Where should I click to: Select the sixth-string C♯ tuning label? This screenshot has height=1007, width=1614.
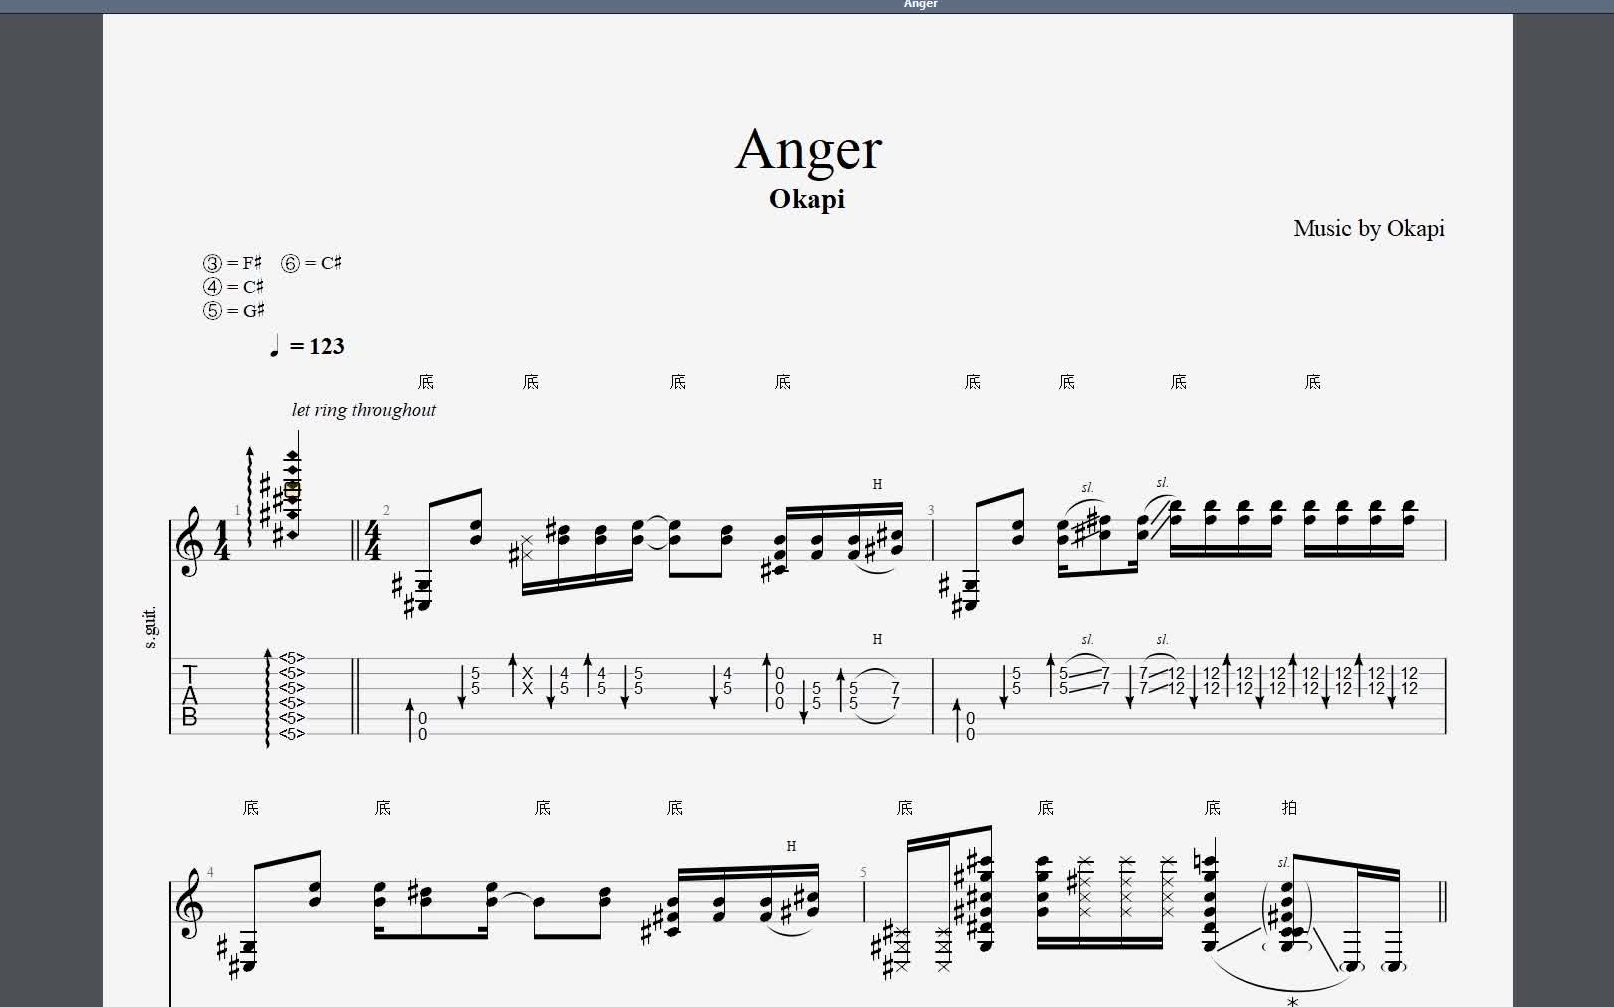311,263
